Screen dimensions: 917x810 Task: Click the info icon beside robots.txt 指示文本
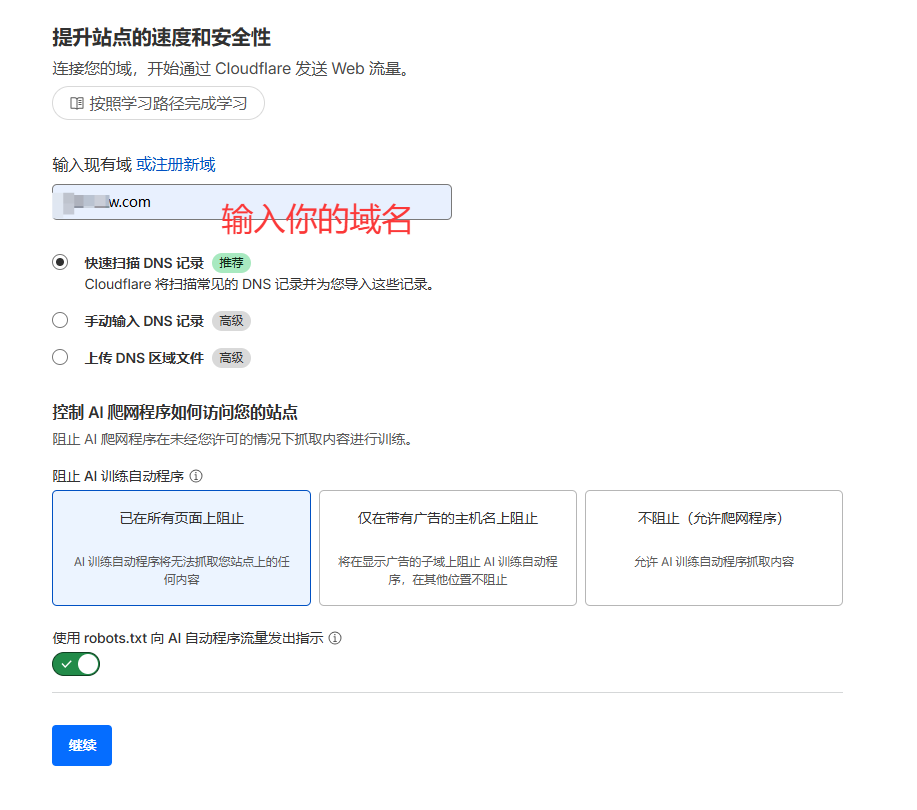pos(333,639)
